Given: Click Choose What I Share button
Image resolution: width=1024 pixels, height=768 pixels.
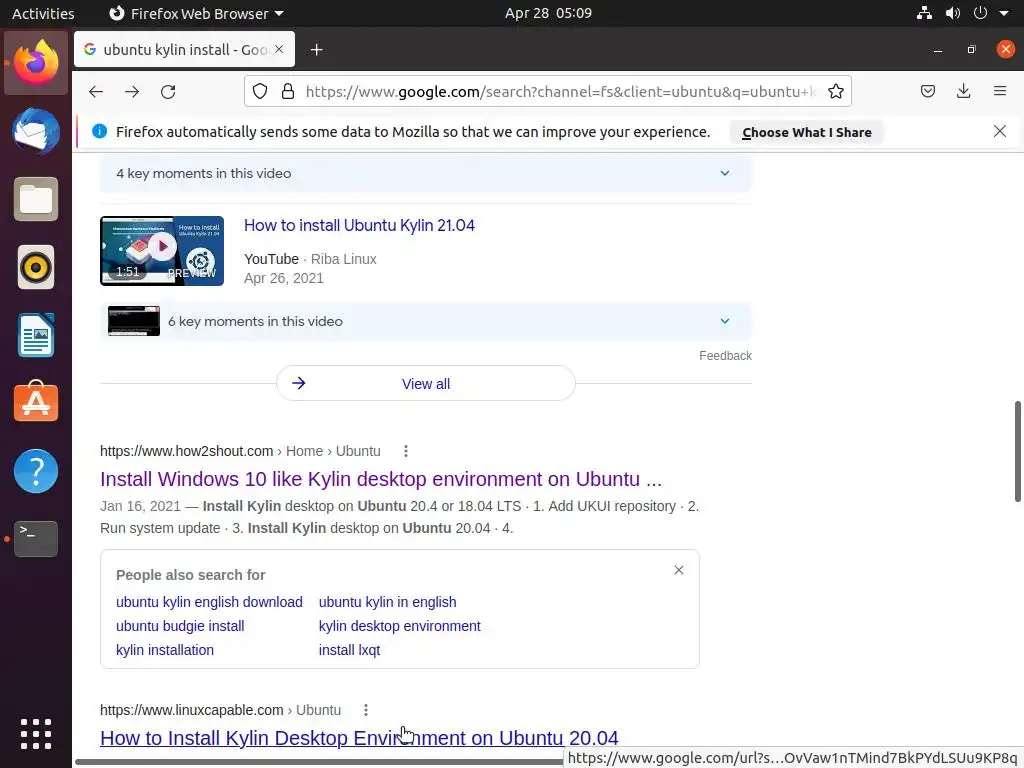Looking at the screenshot, I should [807, 132].
